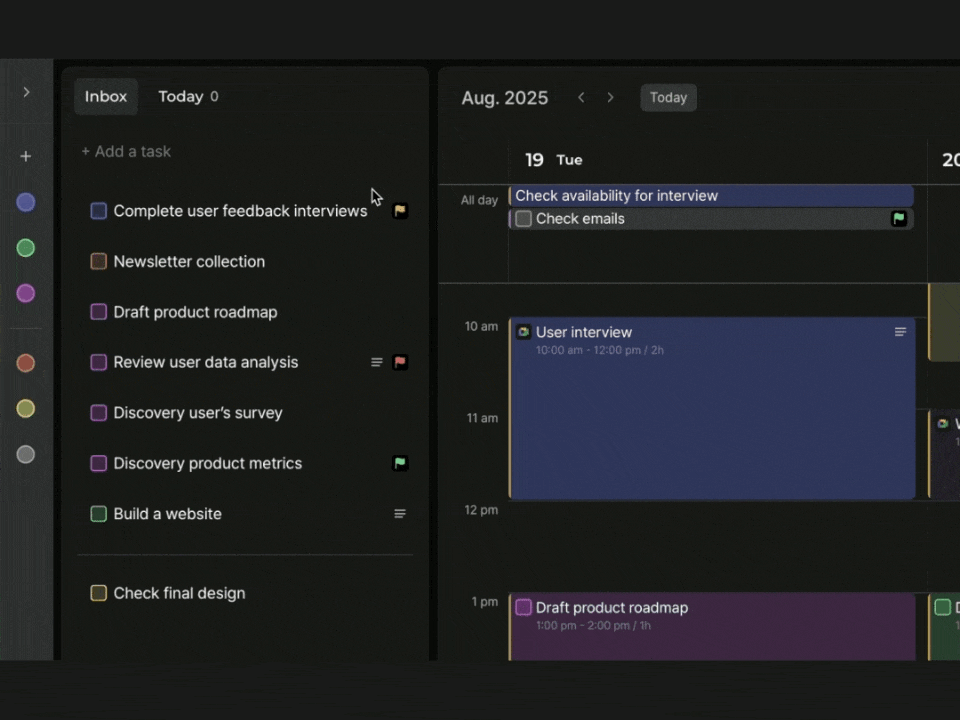Expand the collapsed left sidebar

26,92
